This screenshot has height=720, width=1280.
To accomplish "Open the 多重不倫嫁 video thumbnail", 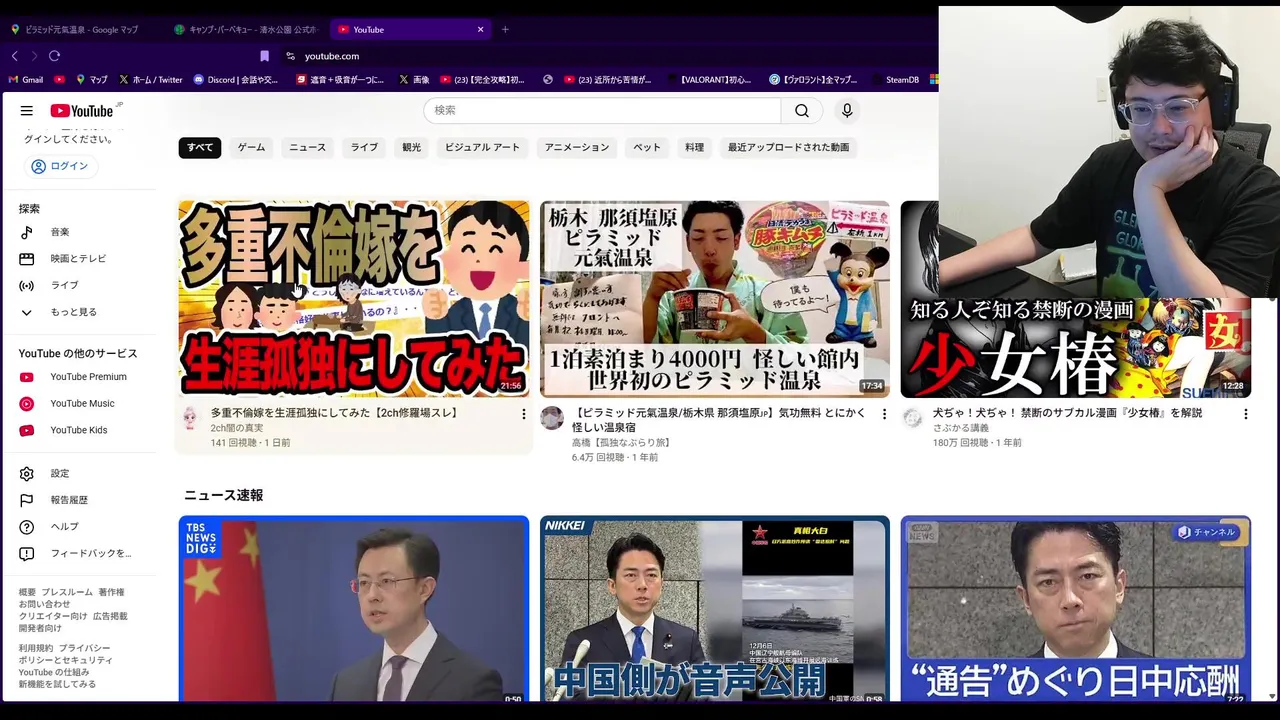I will [354, 299].
